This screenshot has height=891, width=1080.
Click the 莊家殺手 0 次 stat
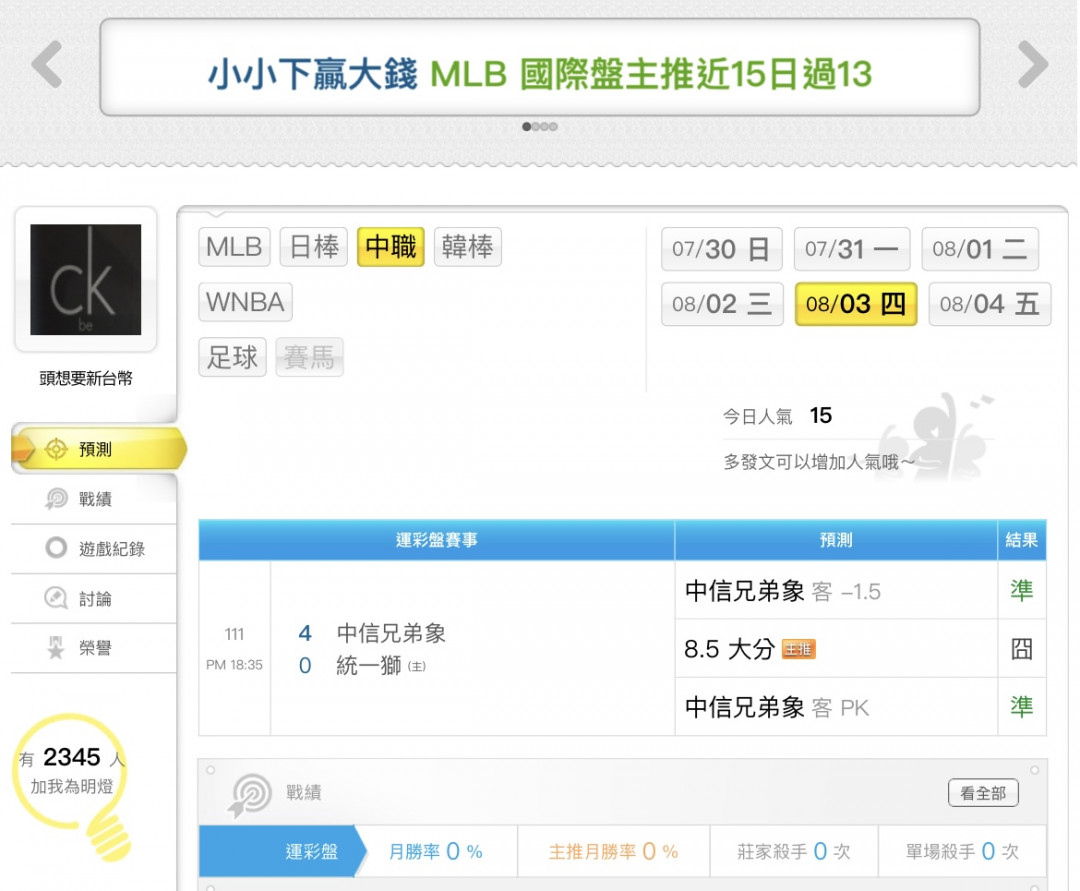794,852
